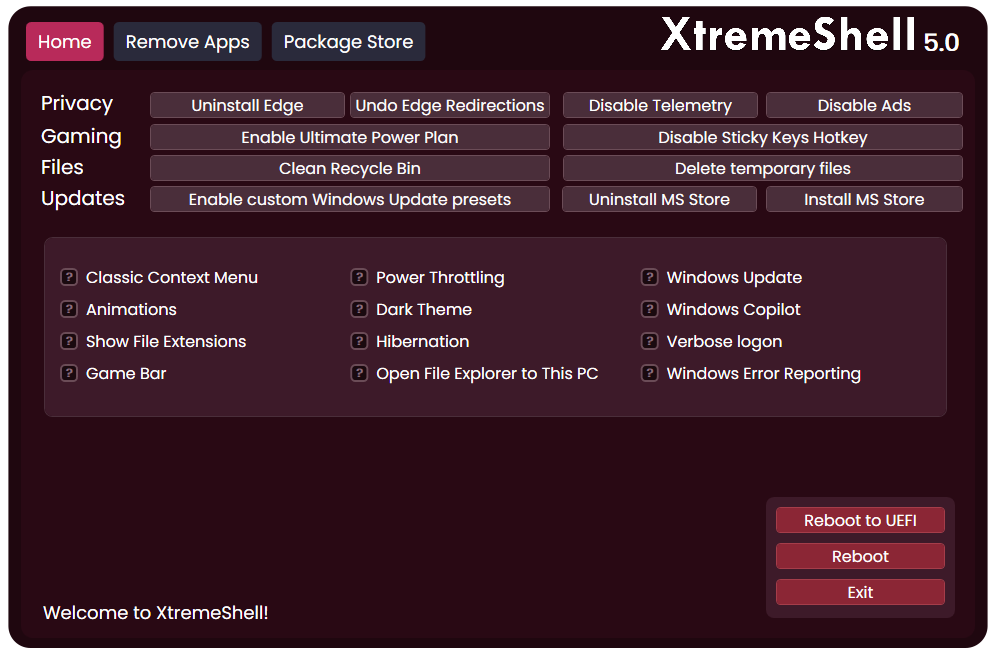The height and width of the screenshot is (659, 996).
Task: Click the help icon next to Hibernation
Action: click(x=359, y=341)
